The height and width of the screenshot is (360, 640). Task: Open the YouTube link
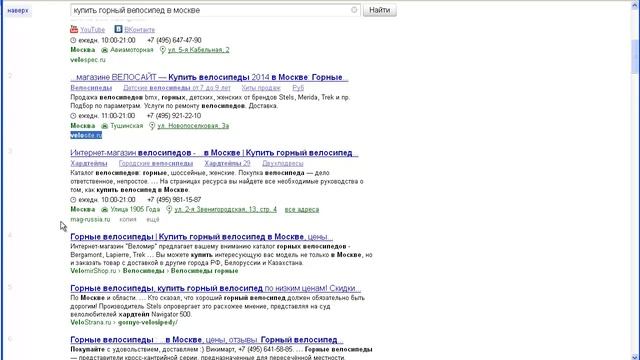point(92,29)
